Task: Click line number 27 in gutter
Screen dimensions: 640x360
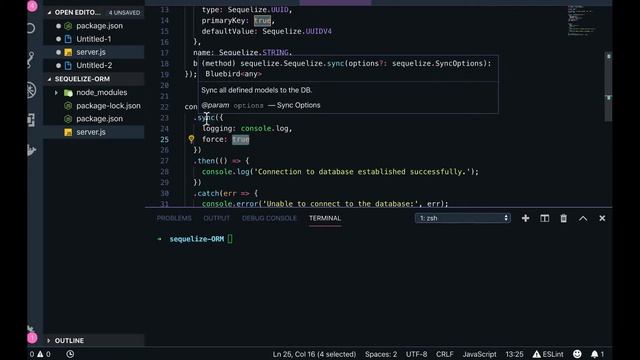Action: coord(164,161)
